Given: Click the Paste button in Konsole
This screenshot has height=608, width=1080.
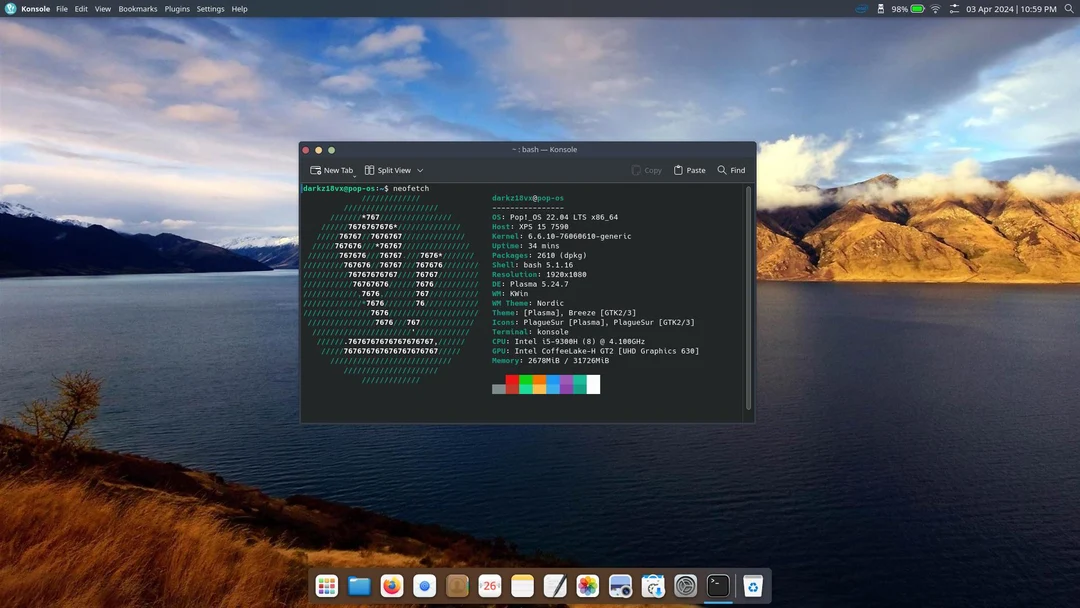Looking at the screenshot, I should [689, 170].
